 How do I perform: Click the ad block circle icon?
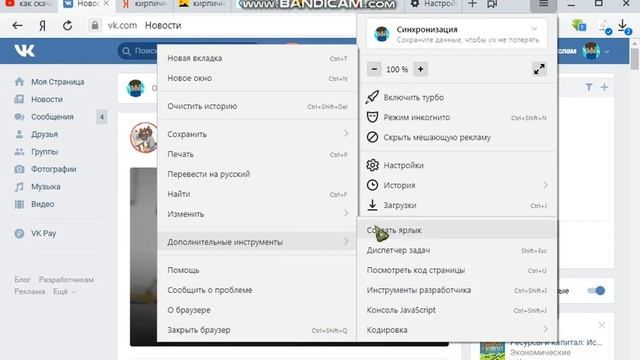[x=372, y=137]
